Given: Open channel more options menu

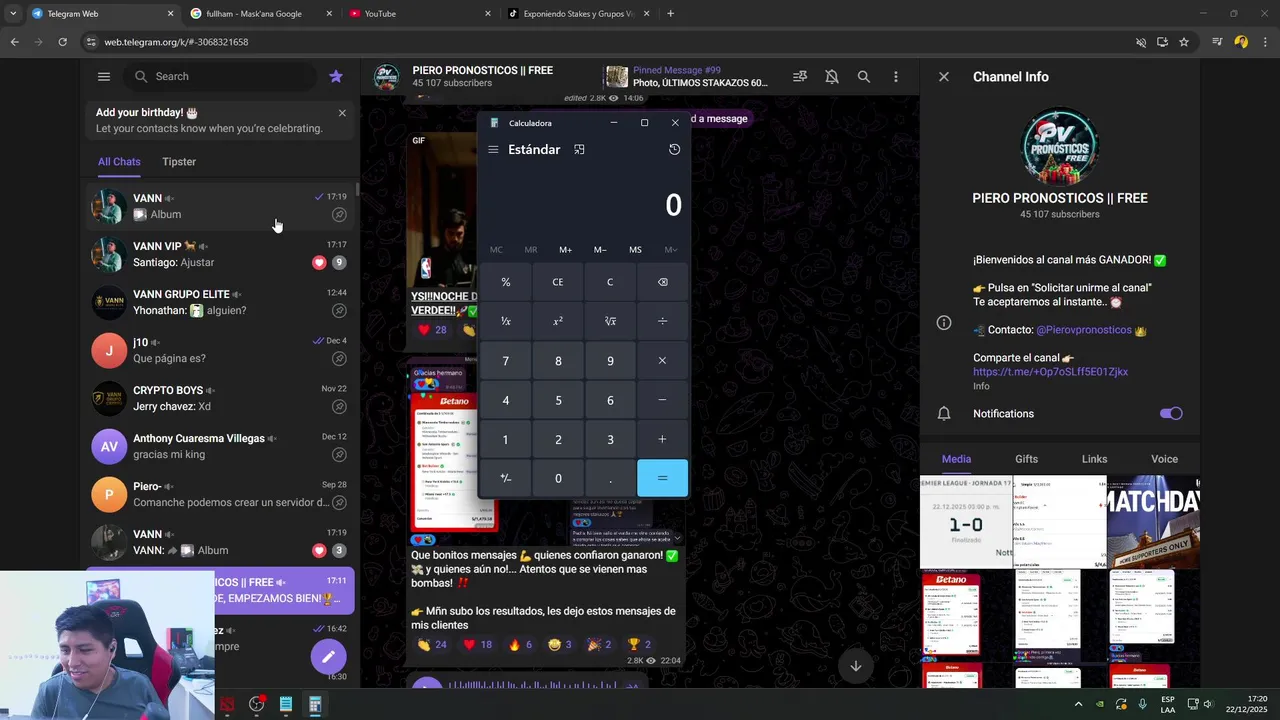Looking at the screenshot, I should [x=896, y=76].
